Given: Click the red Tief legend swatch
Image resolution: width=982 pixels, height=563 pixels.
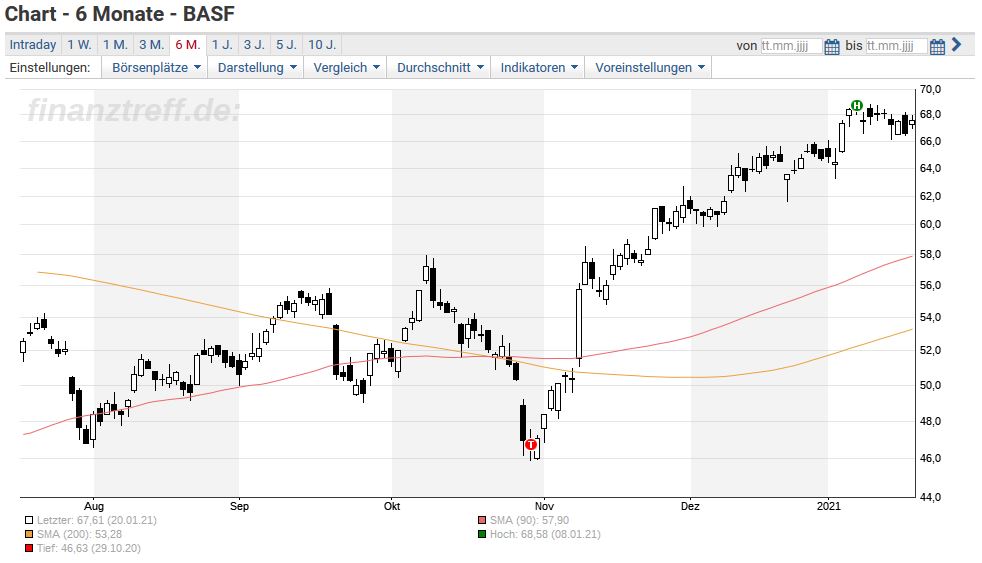Looking at the screenshot, I should click(29, 549).
